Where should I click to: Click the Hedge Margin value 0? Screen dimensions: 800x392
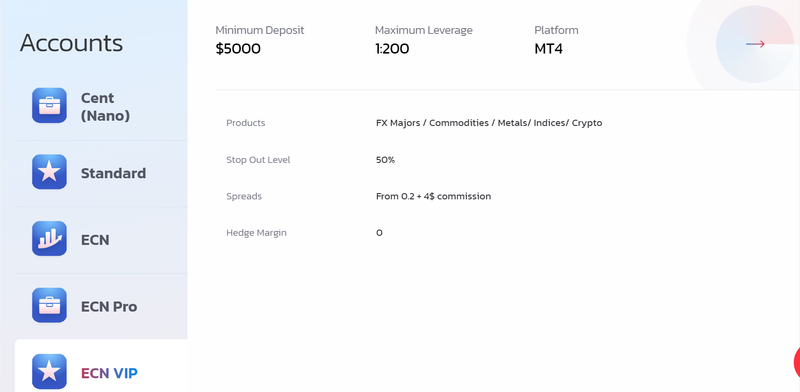[x=379, y=233]
